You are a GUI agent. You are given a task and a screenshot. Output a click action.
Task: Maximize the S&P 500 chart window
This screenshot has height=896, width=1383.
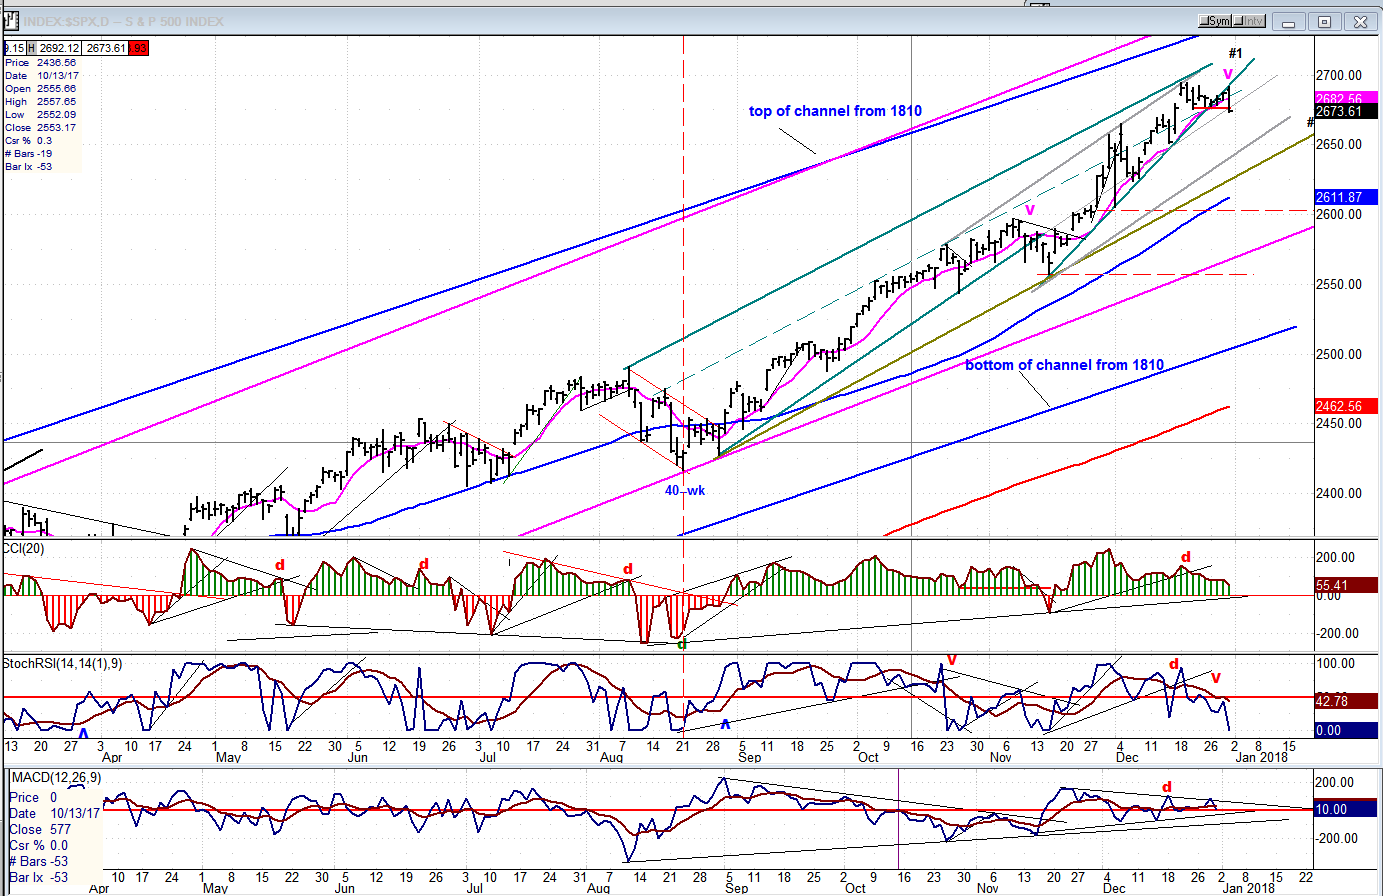(1324, 21)
